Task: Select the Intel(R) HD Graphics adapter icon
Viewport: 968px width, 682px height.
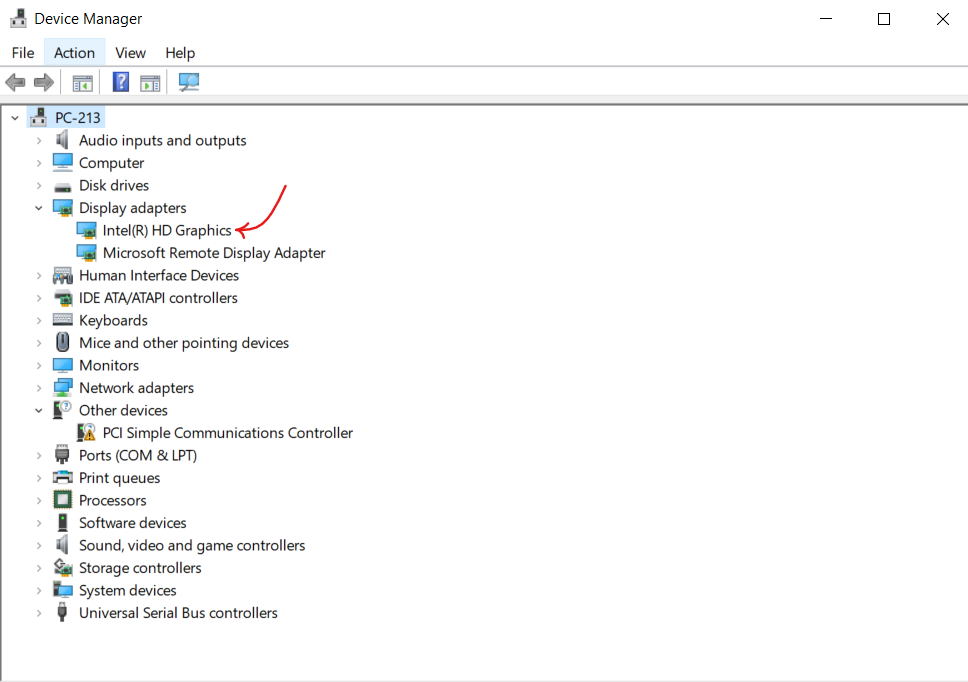Action: coord(87,230)
